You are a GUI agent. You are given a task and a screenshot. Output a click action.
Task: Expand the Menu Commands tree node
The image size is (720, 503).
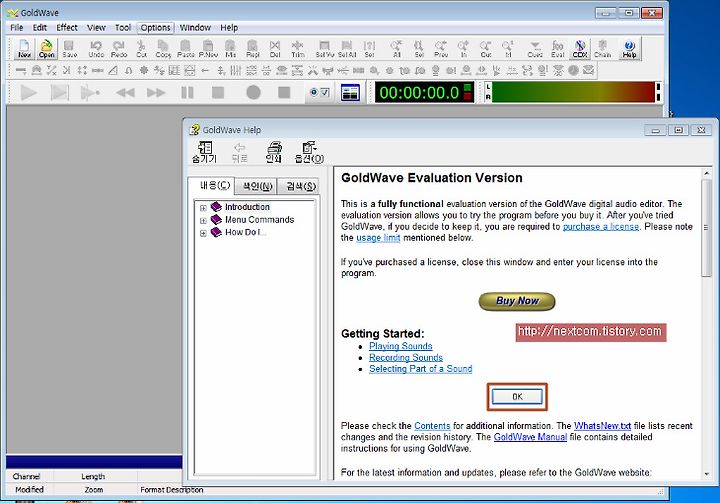(x=203, y=220)
